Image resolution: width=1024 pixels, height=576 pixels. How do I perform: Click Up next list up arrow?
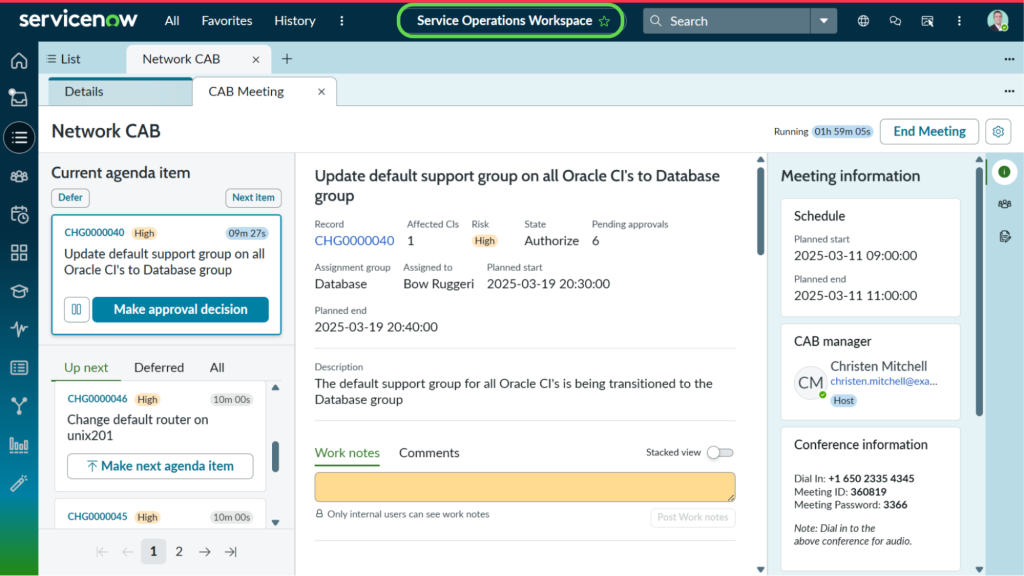[x=276, y=388]
